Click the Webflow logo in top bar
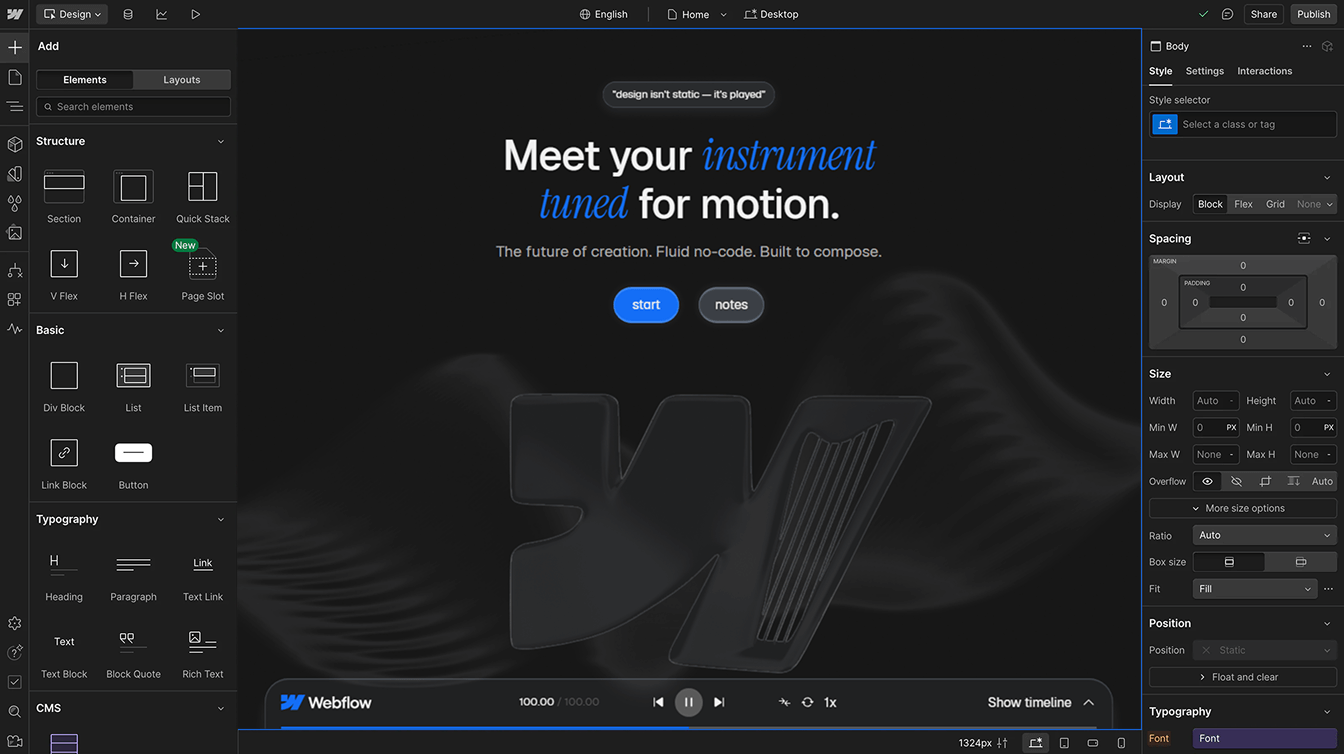The width and height of the screenshot is (1344, 754). [x=14, y=14]
